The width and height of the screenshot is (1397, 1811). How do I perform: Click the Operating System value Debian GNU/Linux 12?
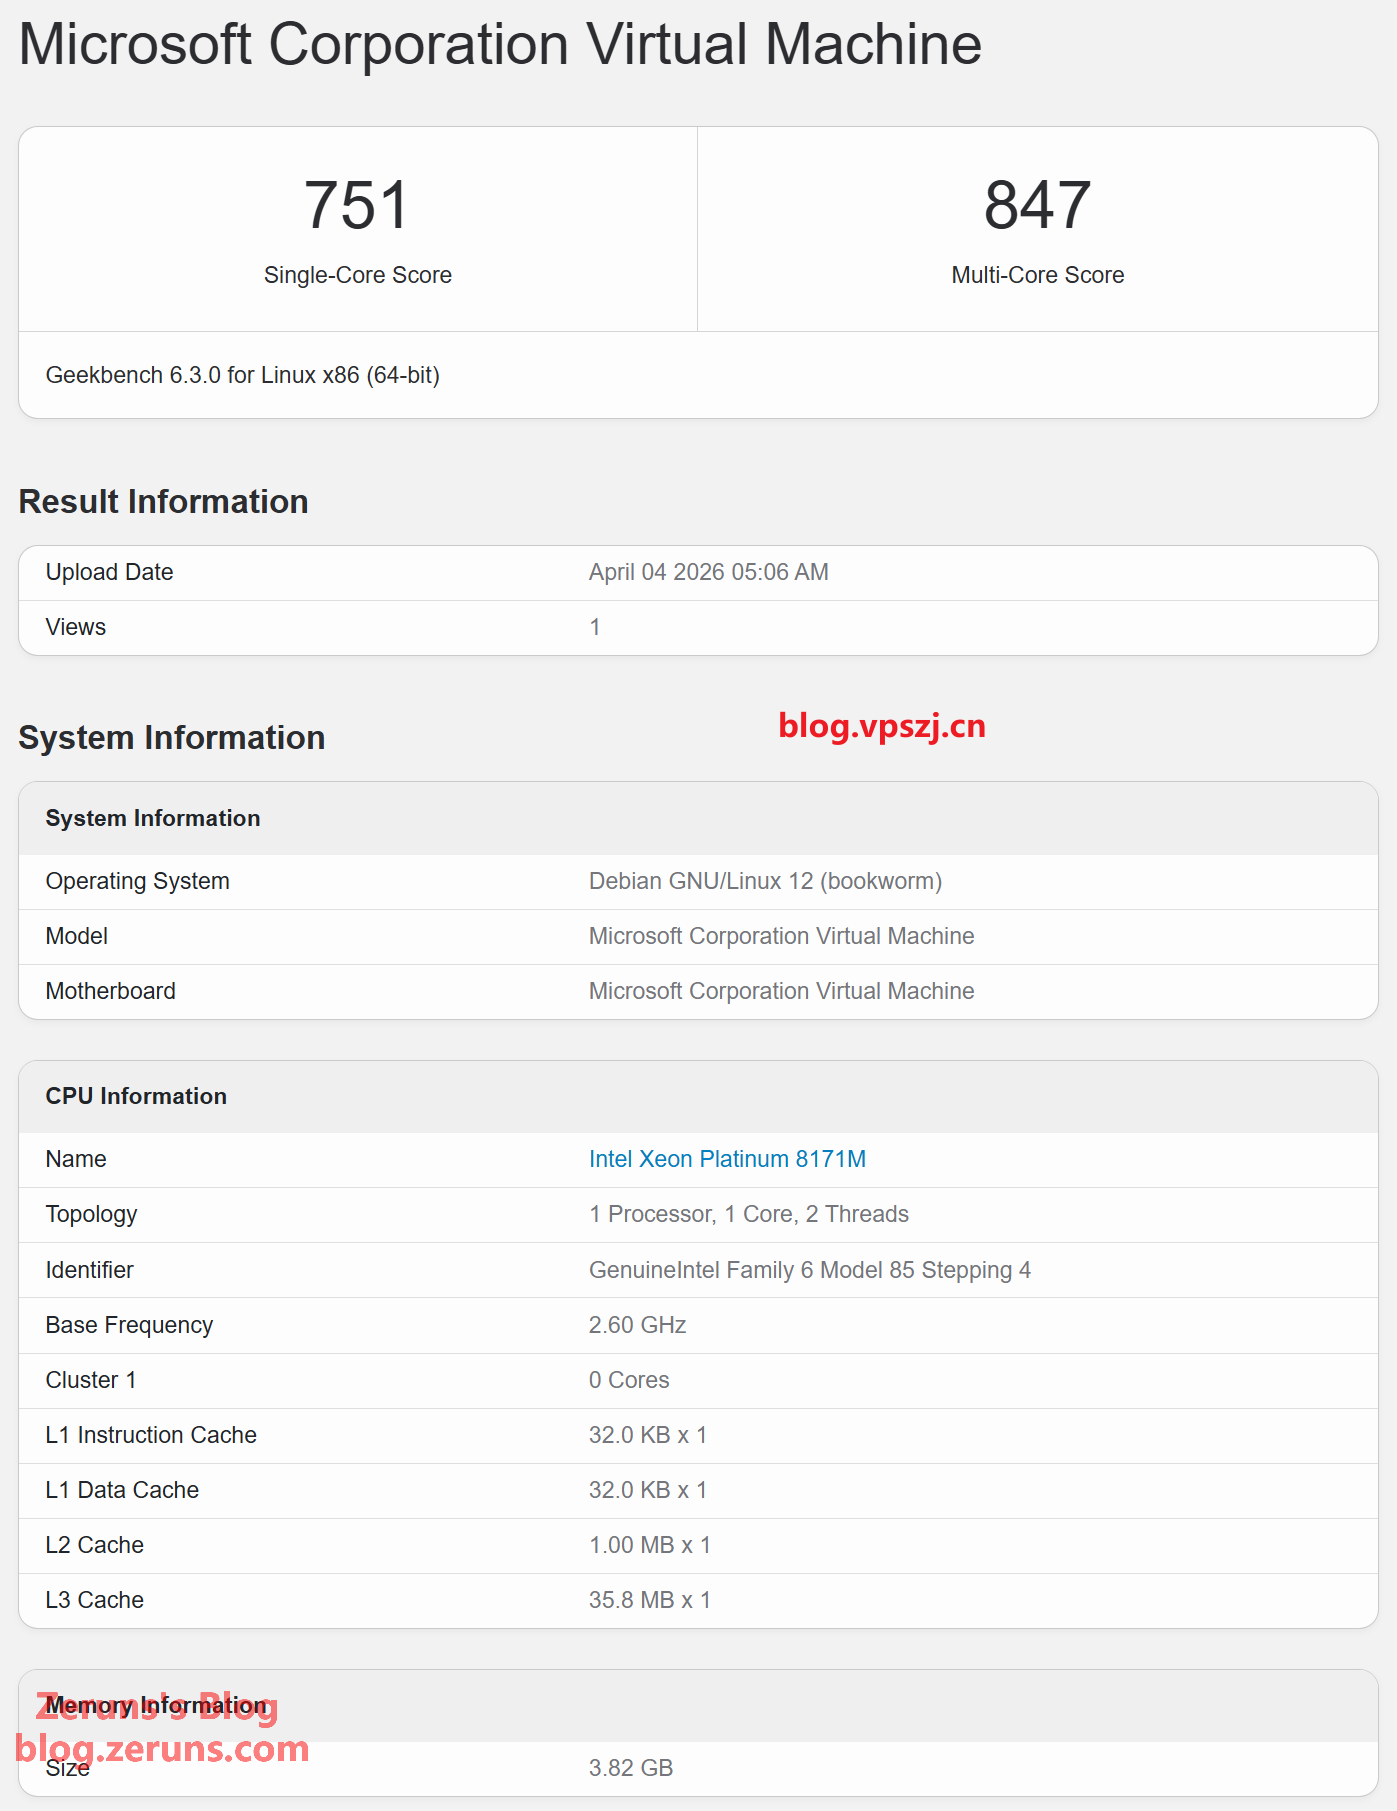765,881
